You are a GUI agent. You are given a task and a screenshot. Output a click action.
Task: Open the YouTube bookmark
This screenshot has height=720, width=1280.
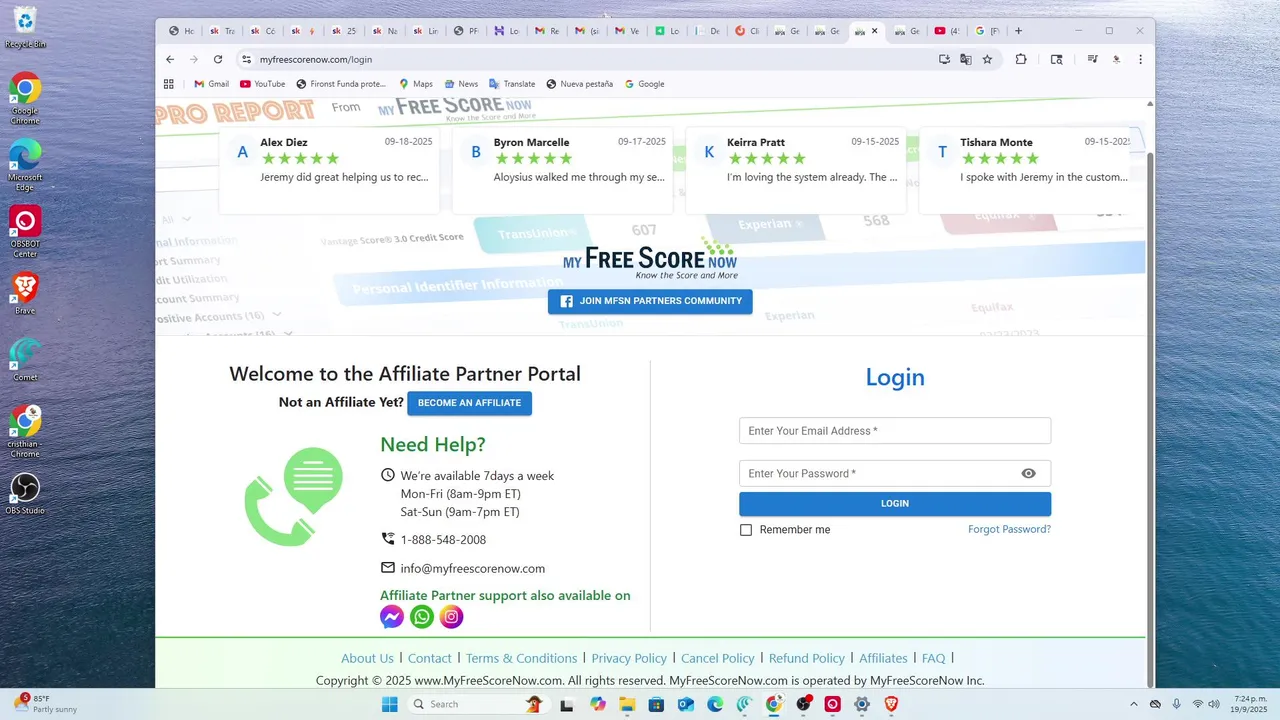262,84
